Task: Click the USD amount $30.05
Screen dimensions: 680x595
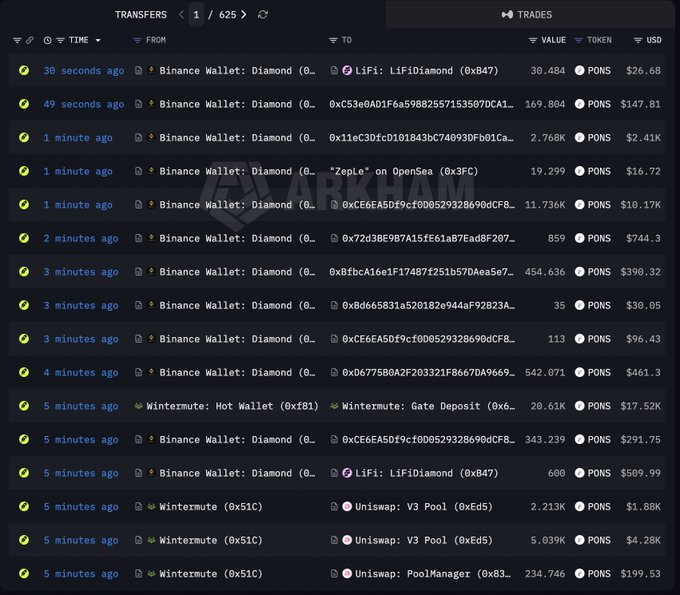Action: (643, 306)
